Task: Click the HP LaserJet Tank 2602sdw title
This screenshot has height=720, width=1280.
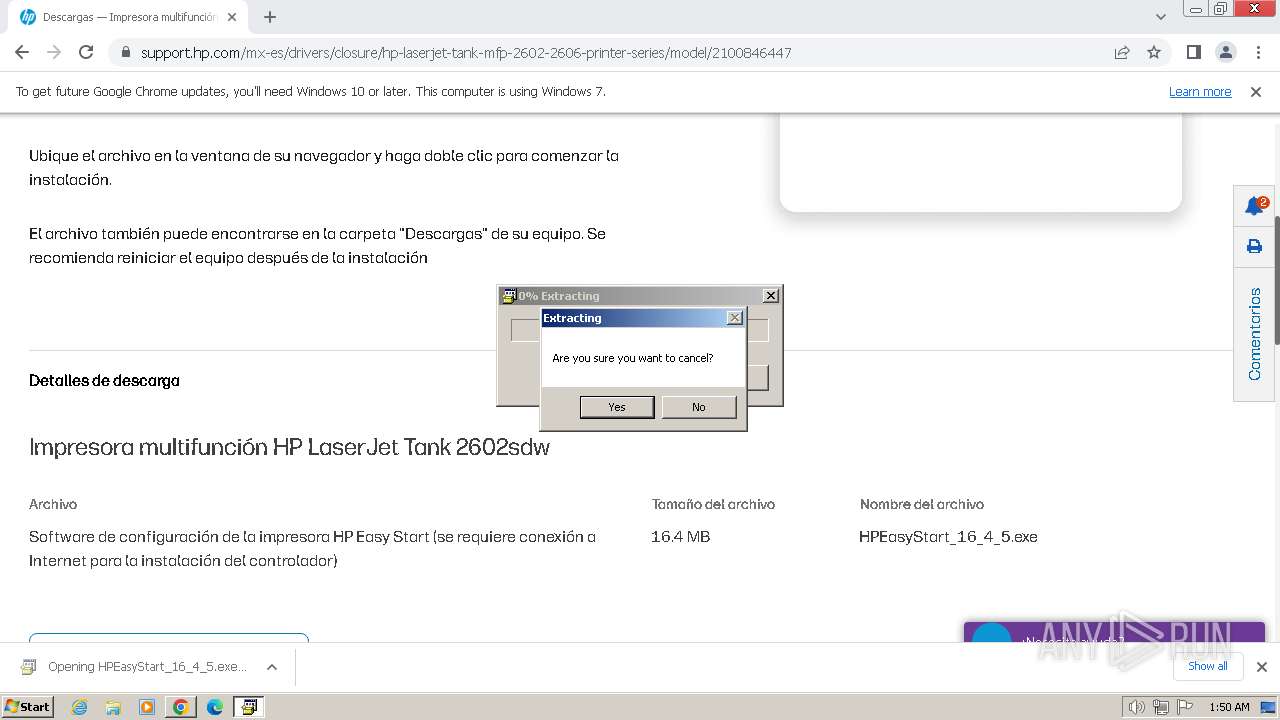Action: coord(290,447)
